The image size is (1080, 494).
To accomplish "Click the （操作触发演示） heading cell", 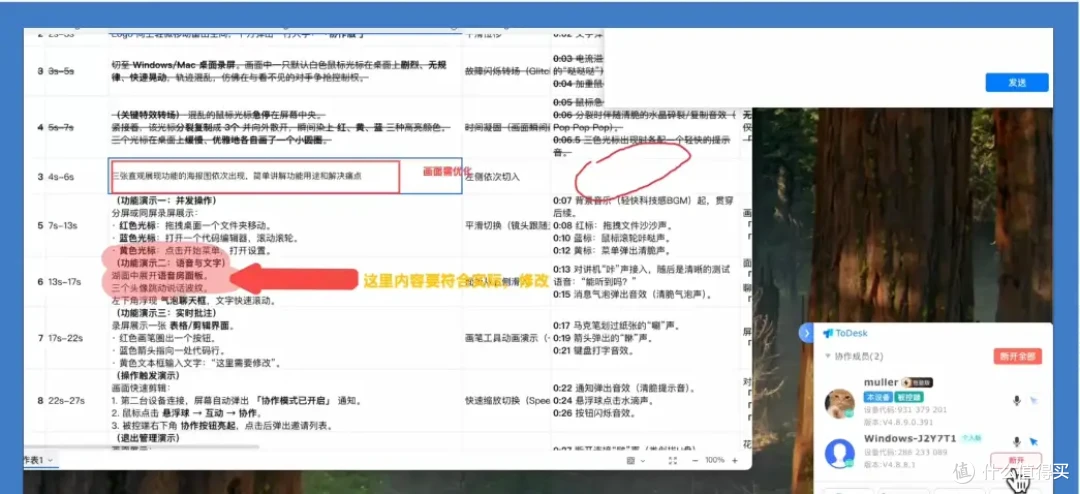I will 149,375.
